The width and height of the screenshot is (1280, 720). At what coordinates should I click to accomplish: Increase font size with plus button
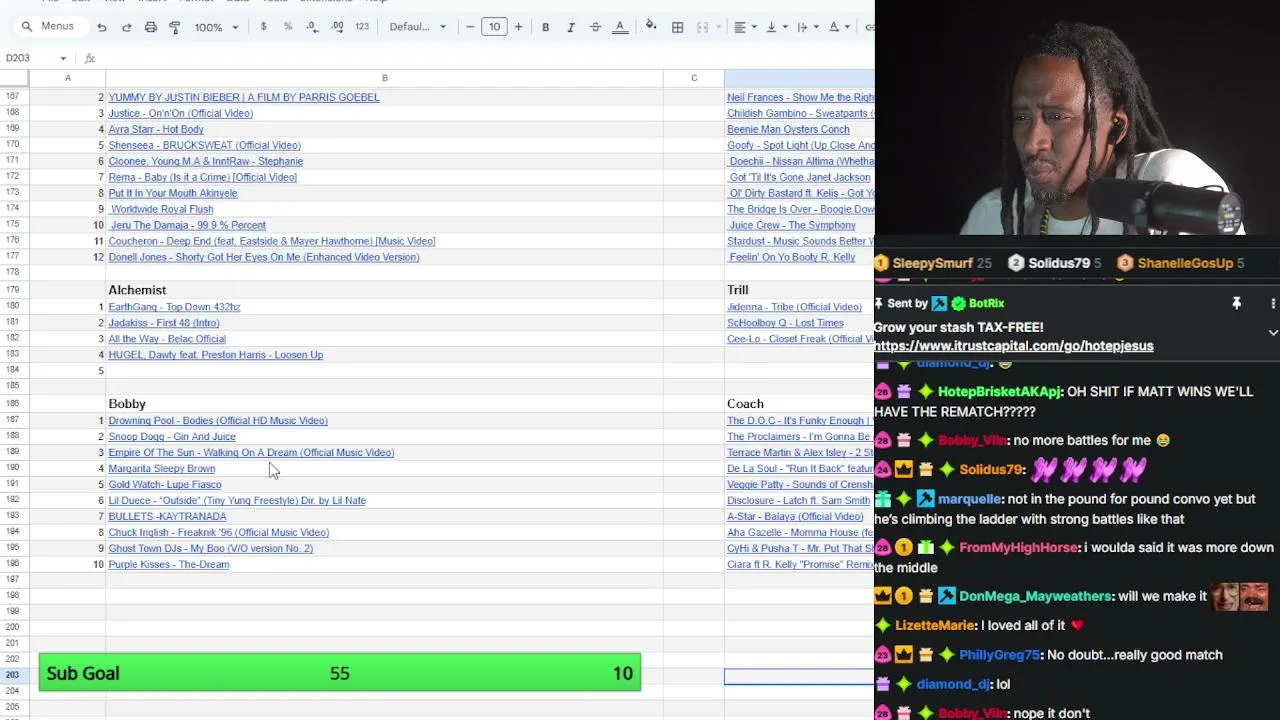pyautogui.click(x=518, y=27)
